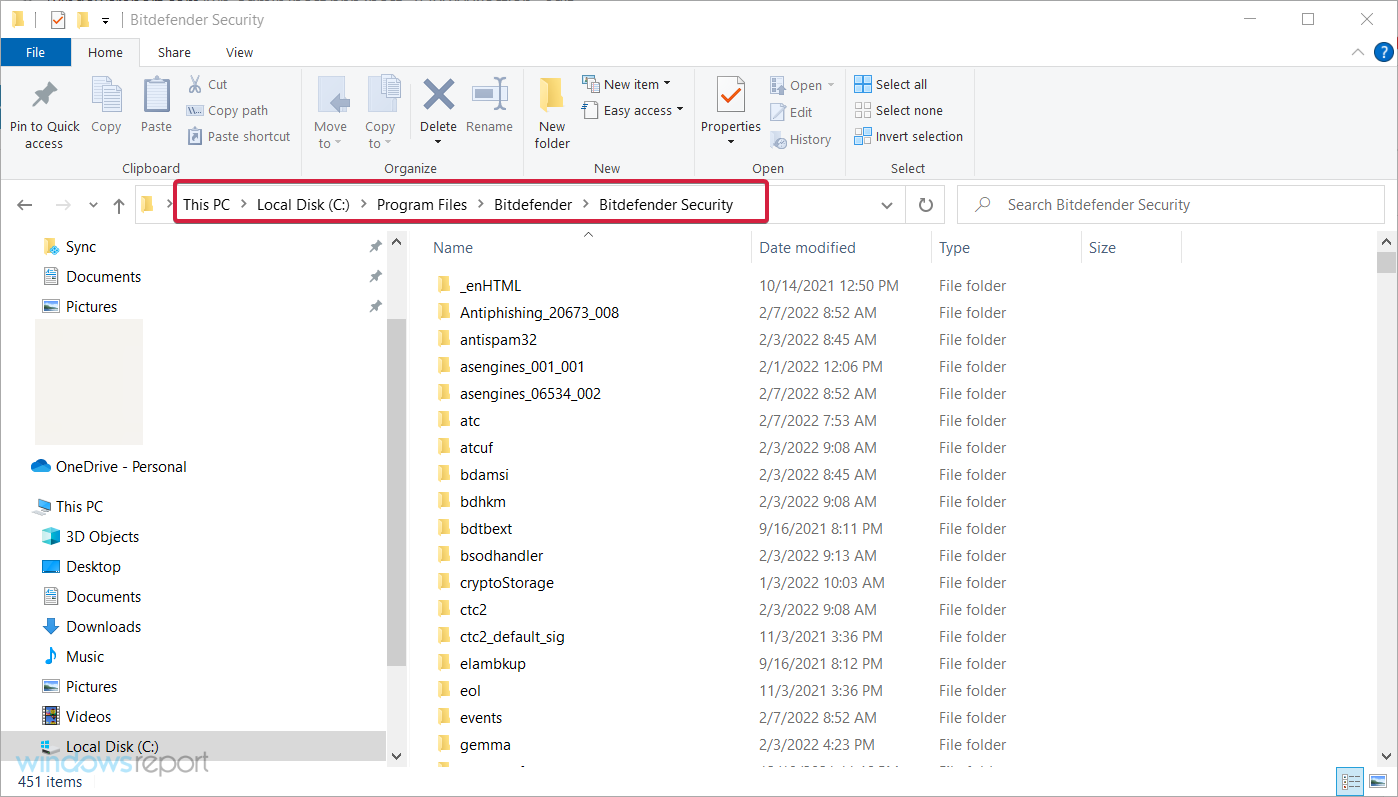Viewport: 1398px width, 797px height.
Task: Refresh the Bitdefender Security folder view
Action: (925, 205)
